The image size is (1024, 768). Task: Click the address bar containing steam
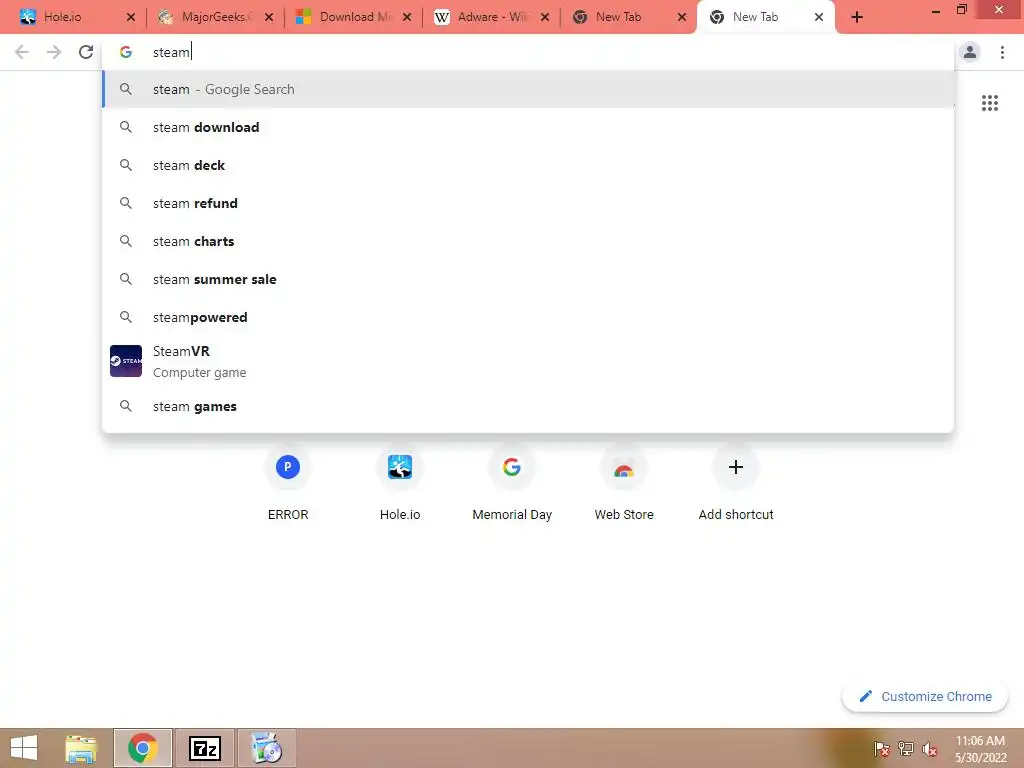tap(528, 52)
